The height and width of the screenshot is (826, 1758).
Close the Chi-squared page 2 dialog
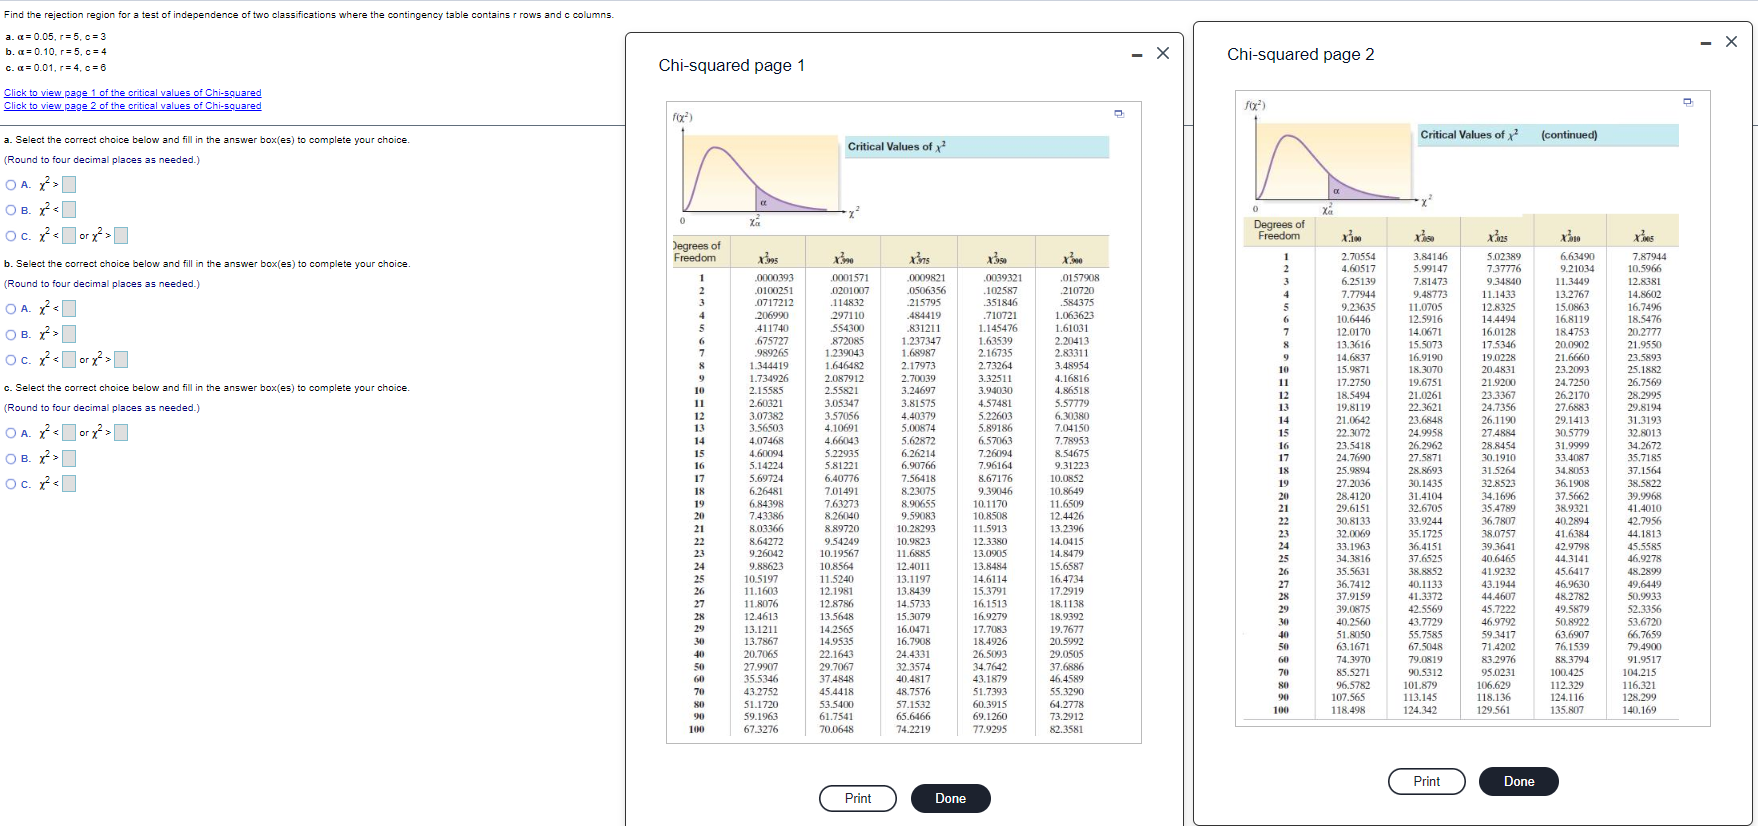pos(1731,42)
